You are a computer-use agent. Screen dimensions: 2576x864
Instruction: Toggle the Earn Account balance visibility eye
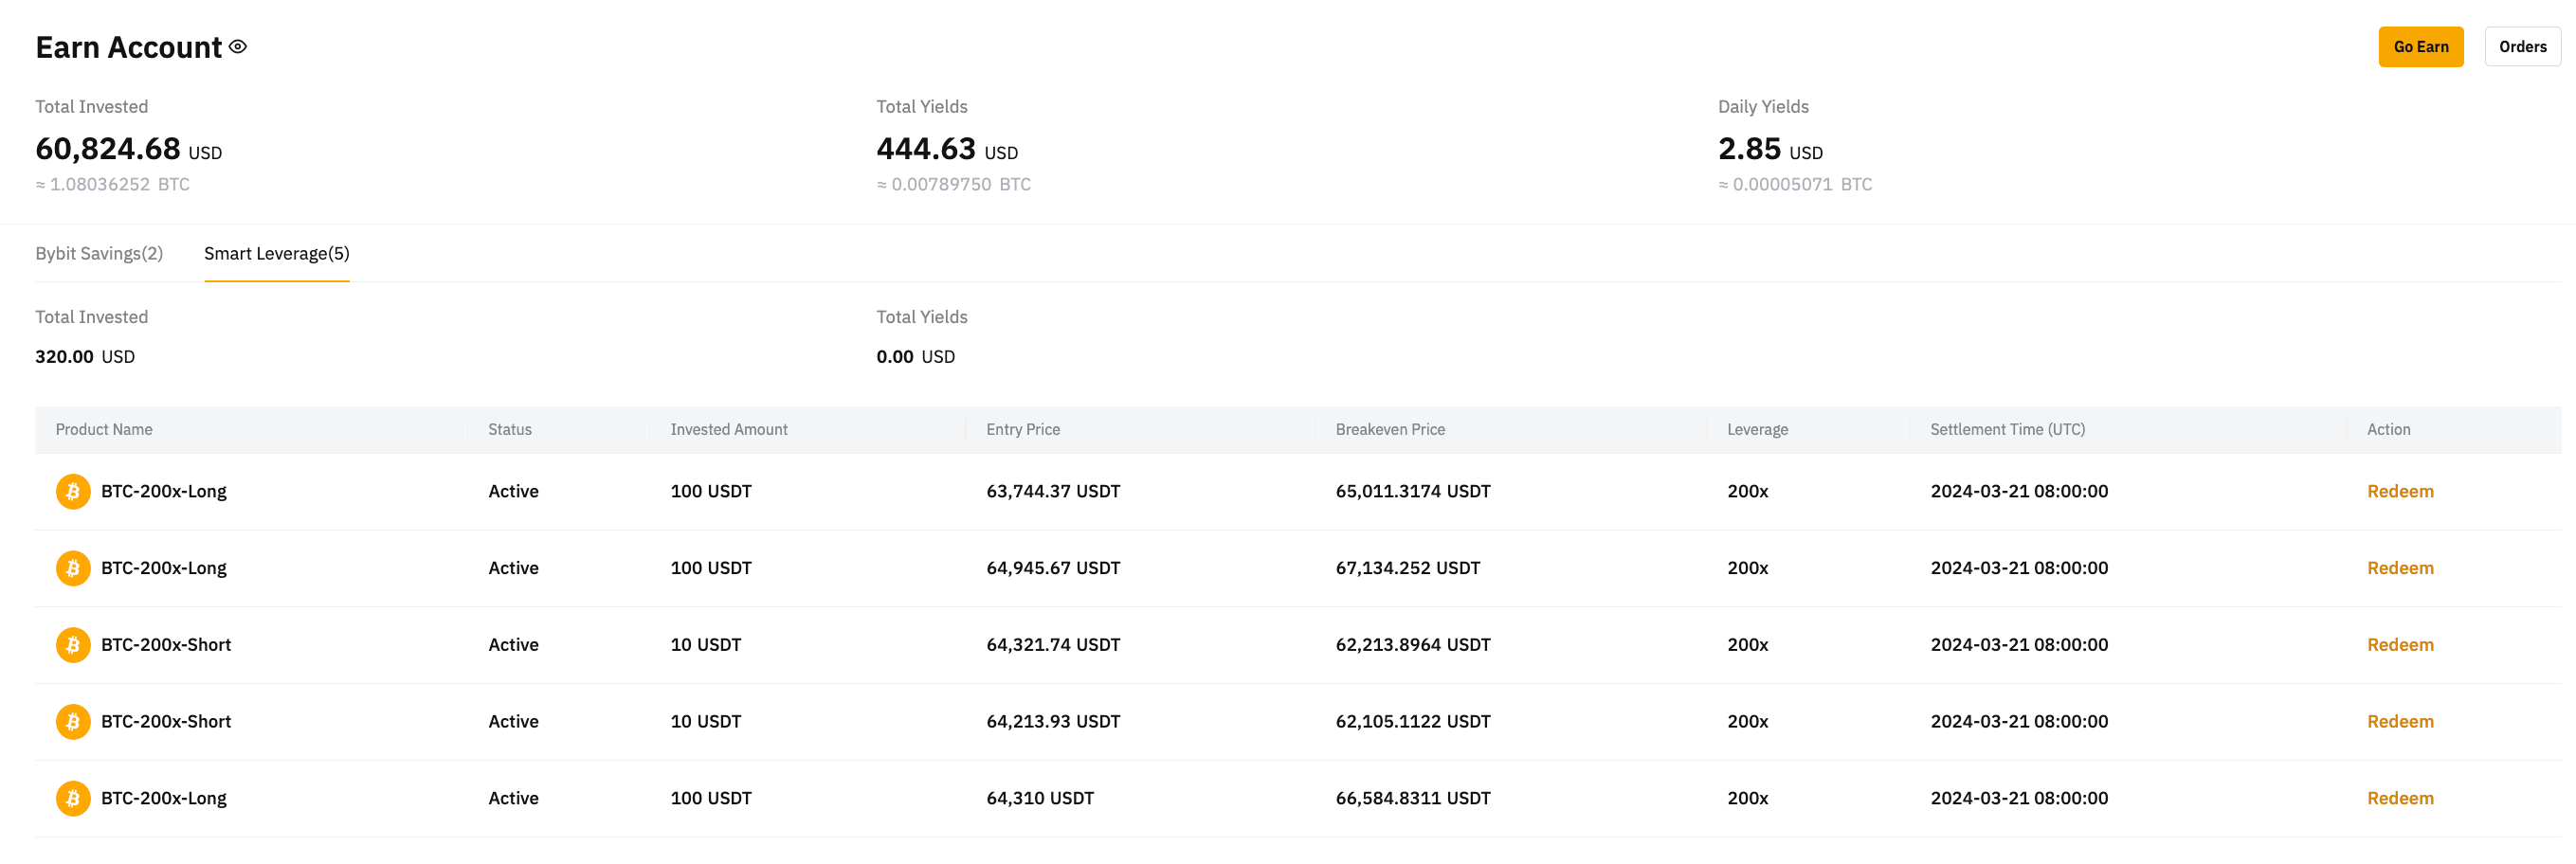(x=238, y=47)
